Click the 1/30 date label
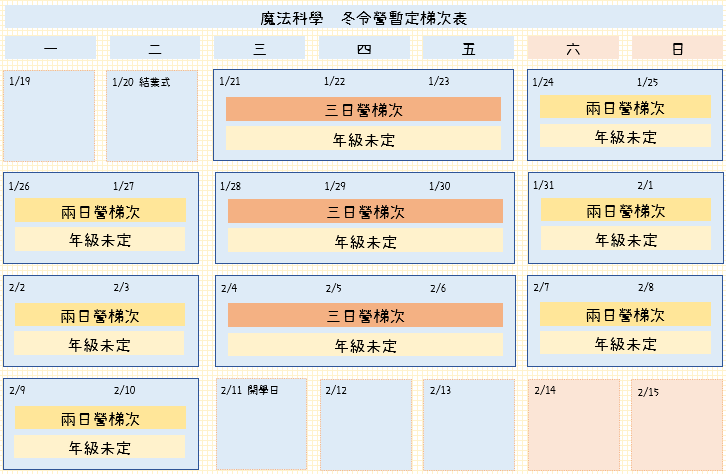 (x=439, y=186)
